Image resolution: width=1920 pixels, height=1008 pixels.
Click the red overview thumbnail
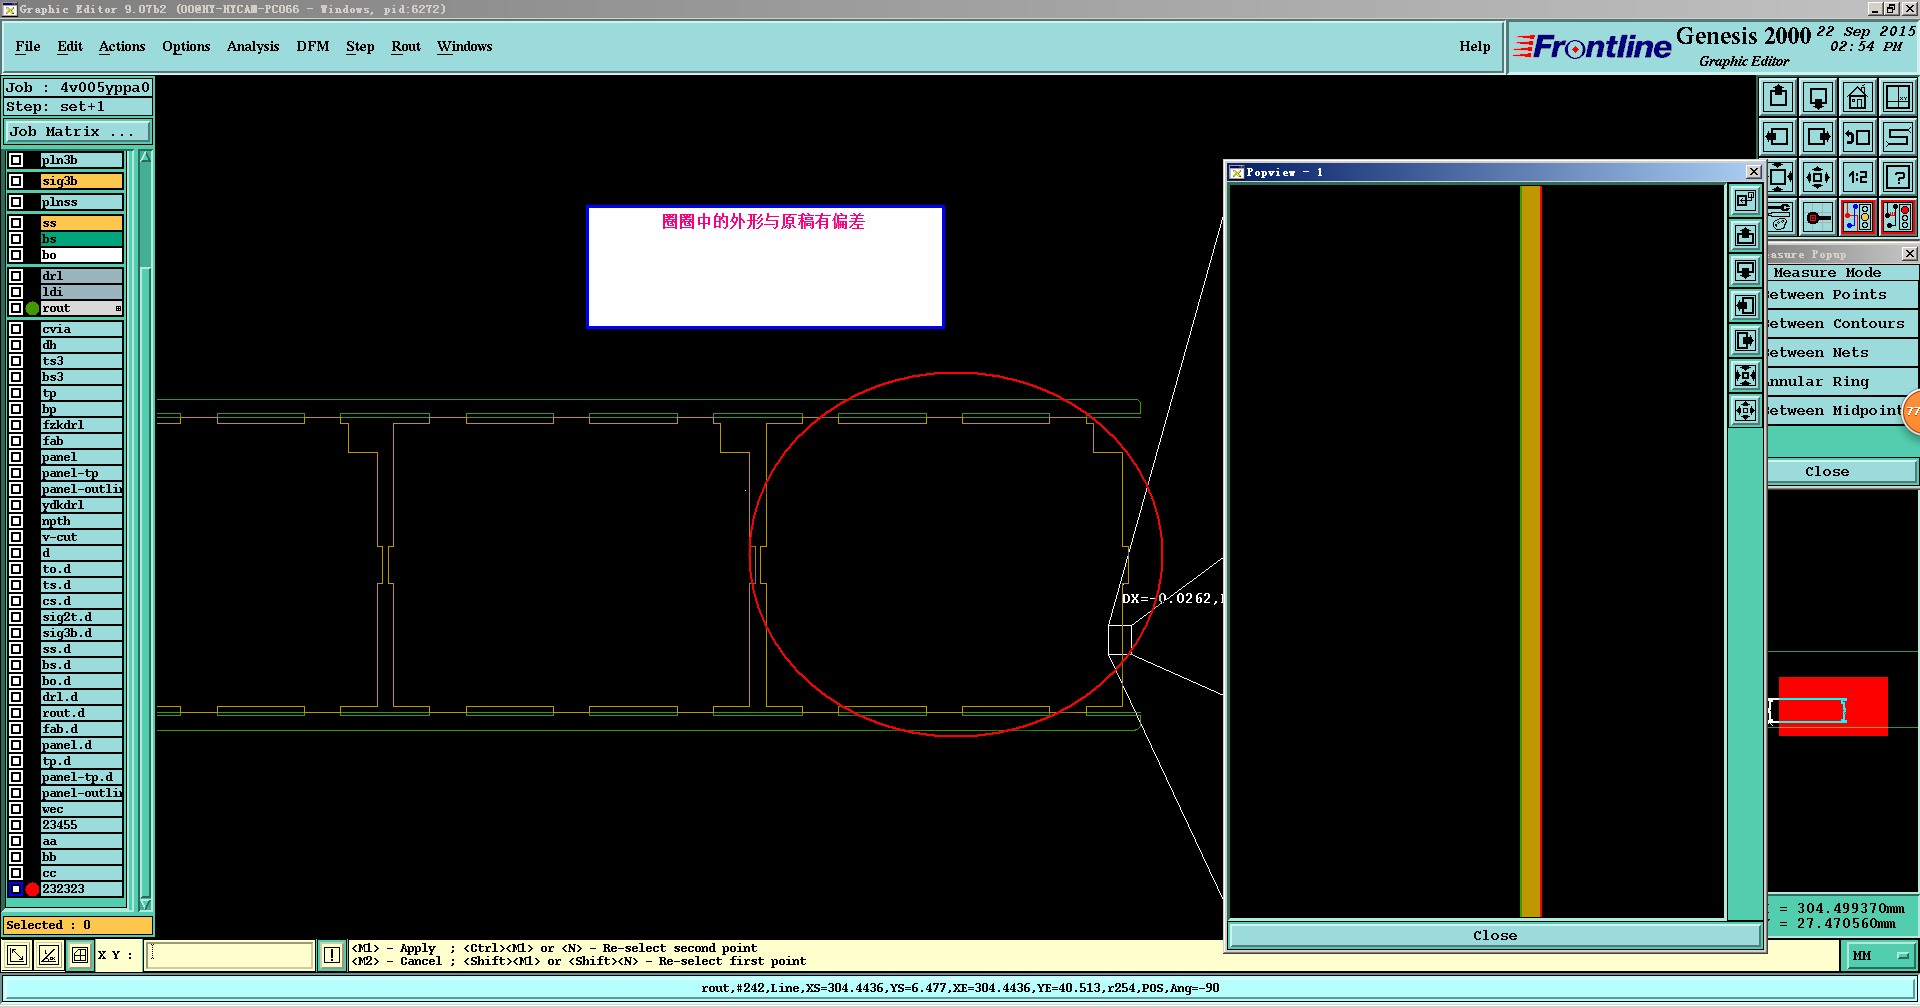[x=1832, y=707]
